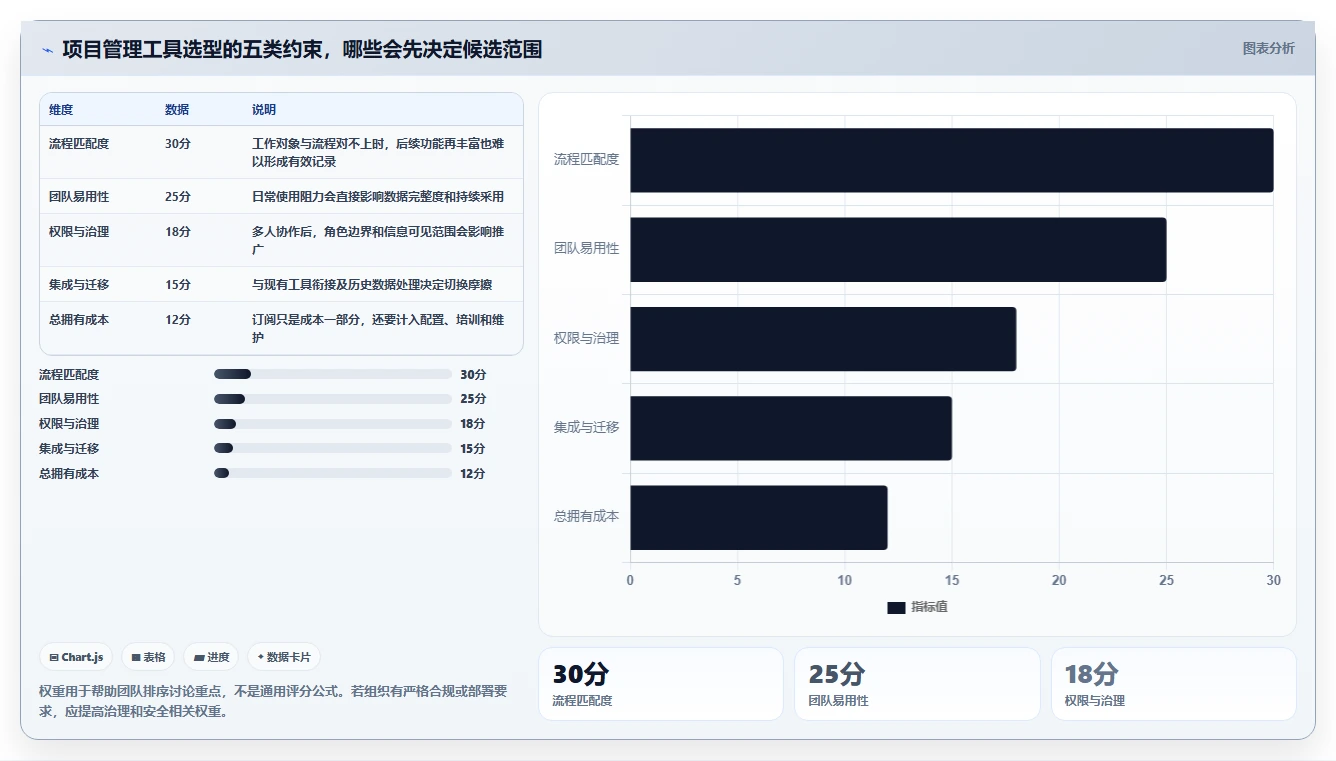The image size is (1336, 761).
Task: Click the 流程匹配度 y-axis label in chart
Action: [587, 159]
